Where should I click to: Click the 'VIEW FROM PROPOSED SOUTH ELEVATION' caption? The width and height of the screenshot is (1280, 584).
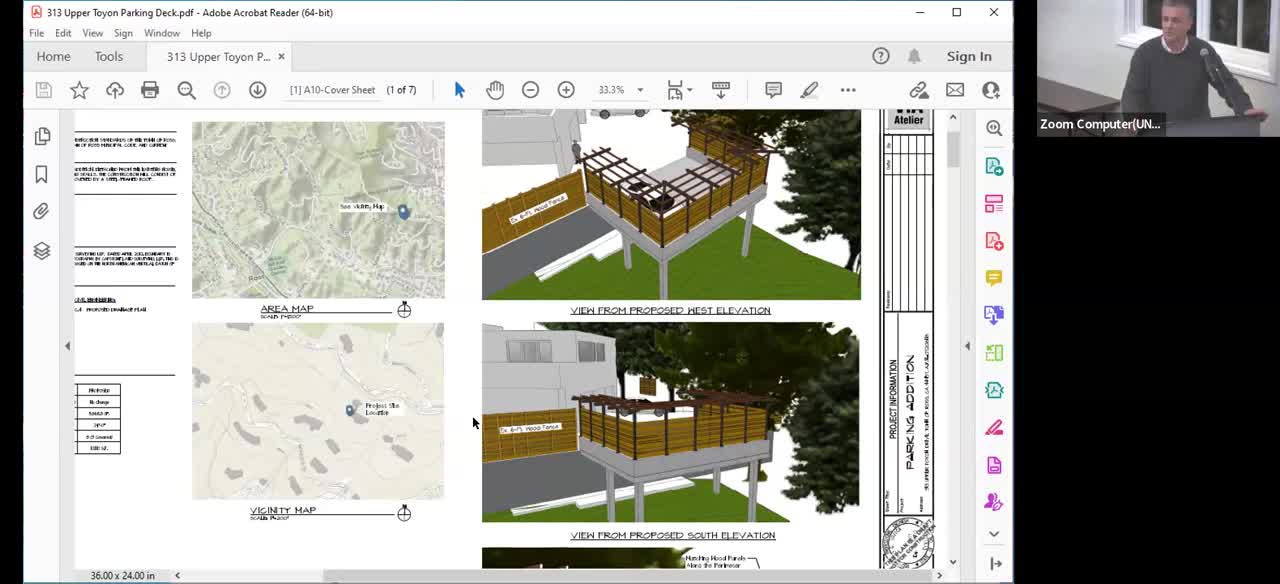(673, 535)
